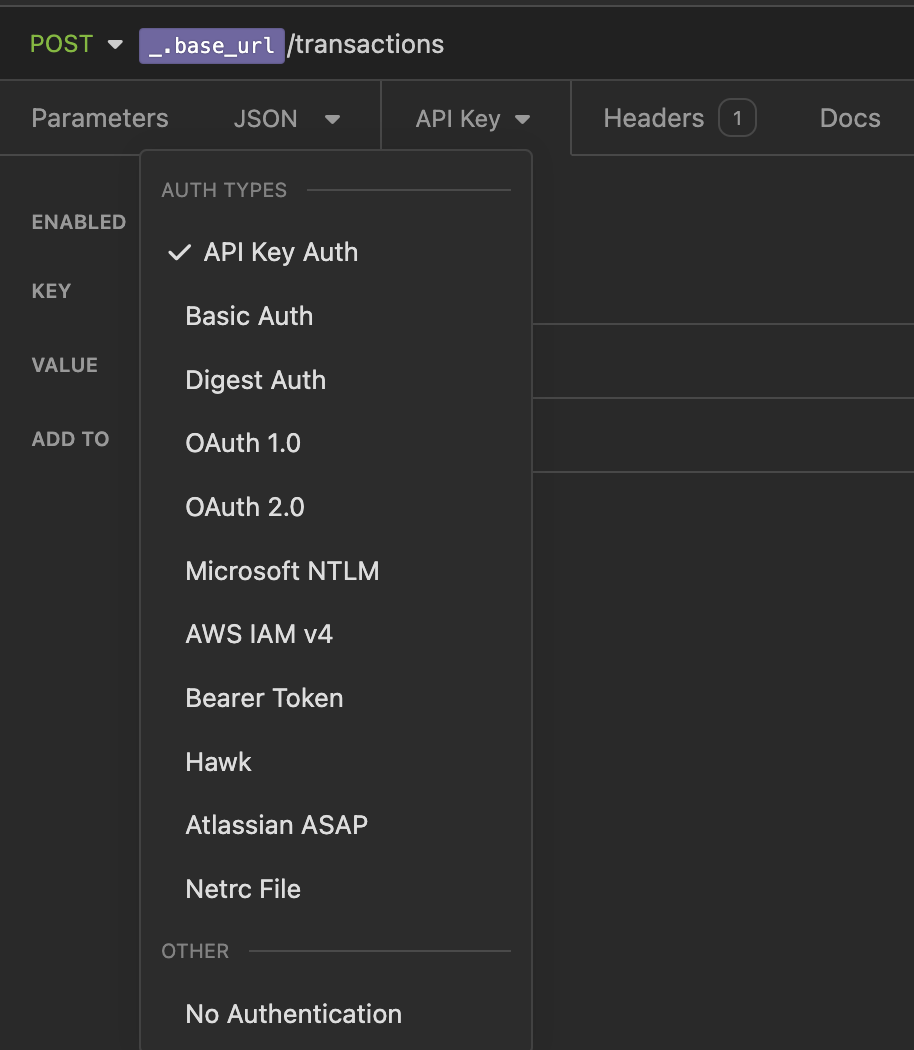Expand the JSON body type dropdown arrow

332,119
